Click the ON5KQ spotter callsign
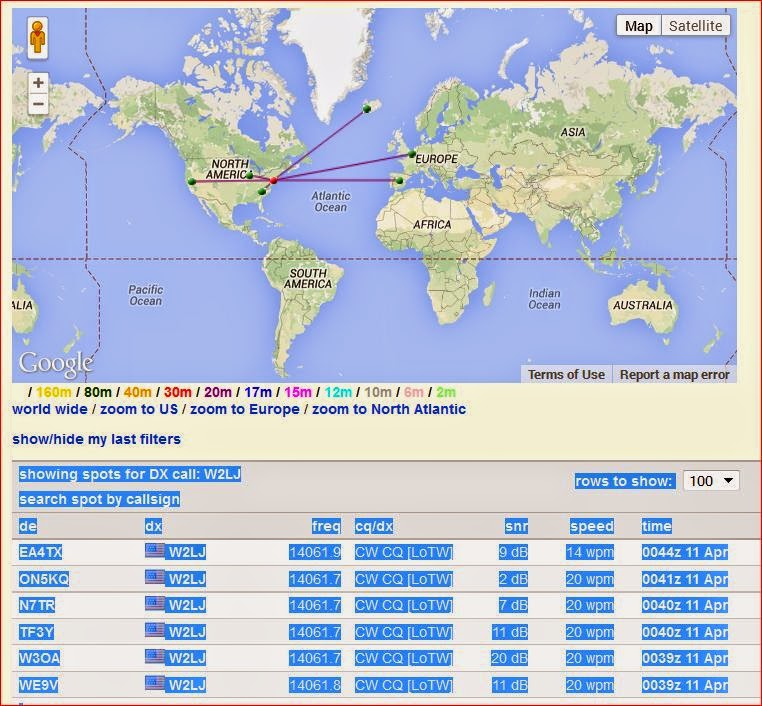 click(44, 579)
